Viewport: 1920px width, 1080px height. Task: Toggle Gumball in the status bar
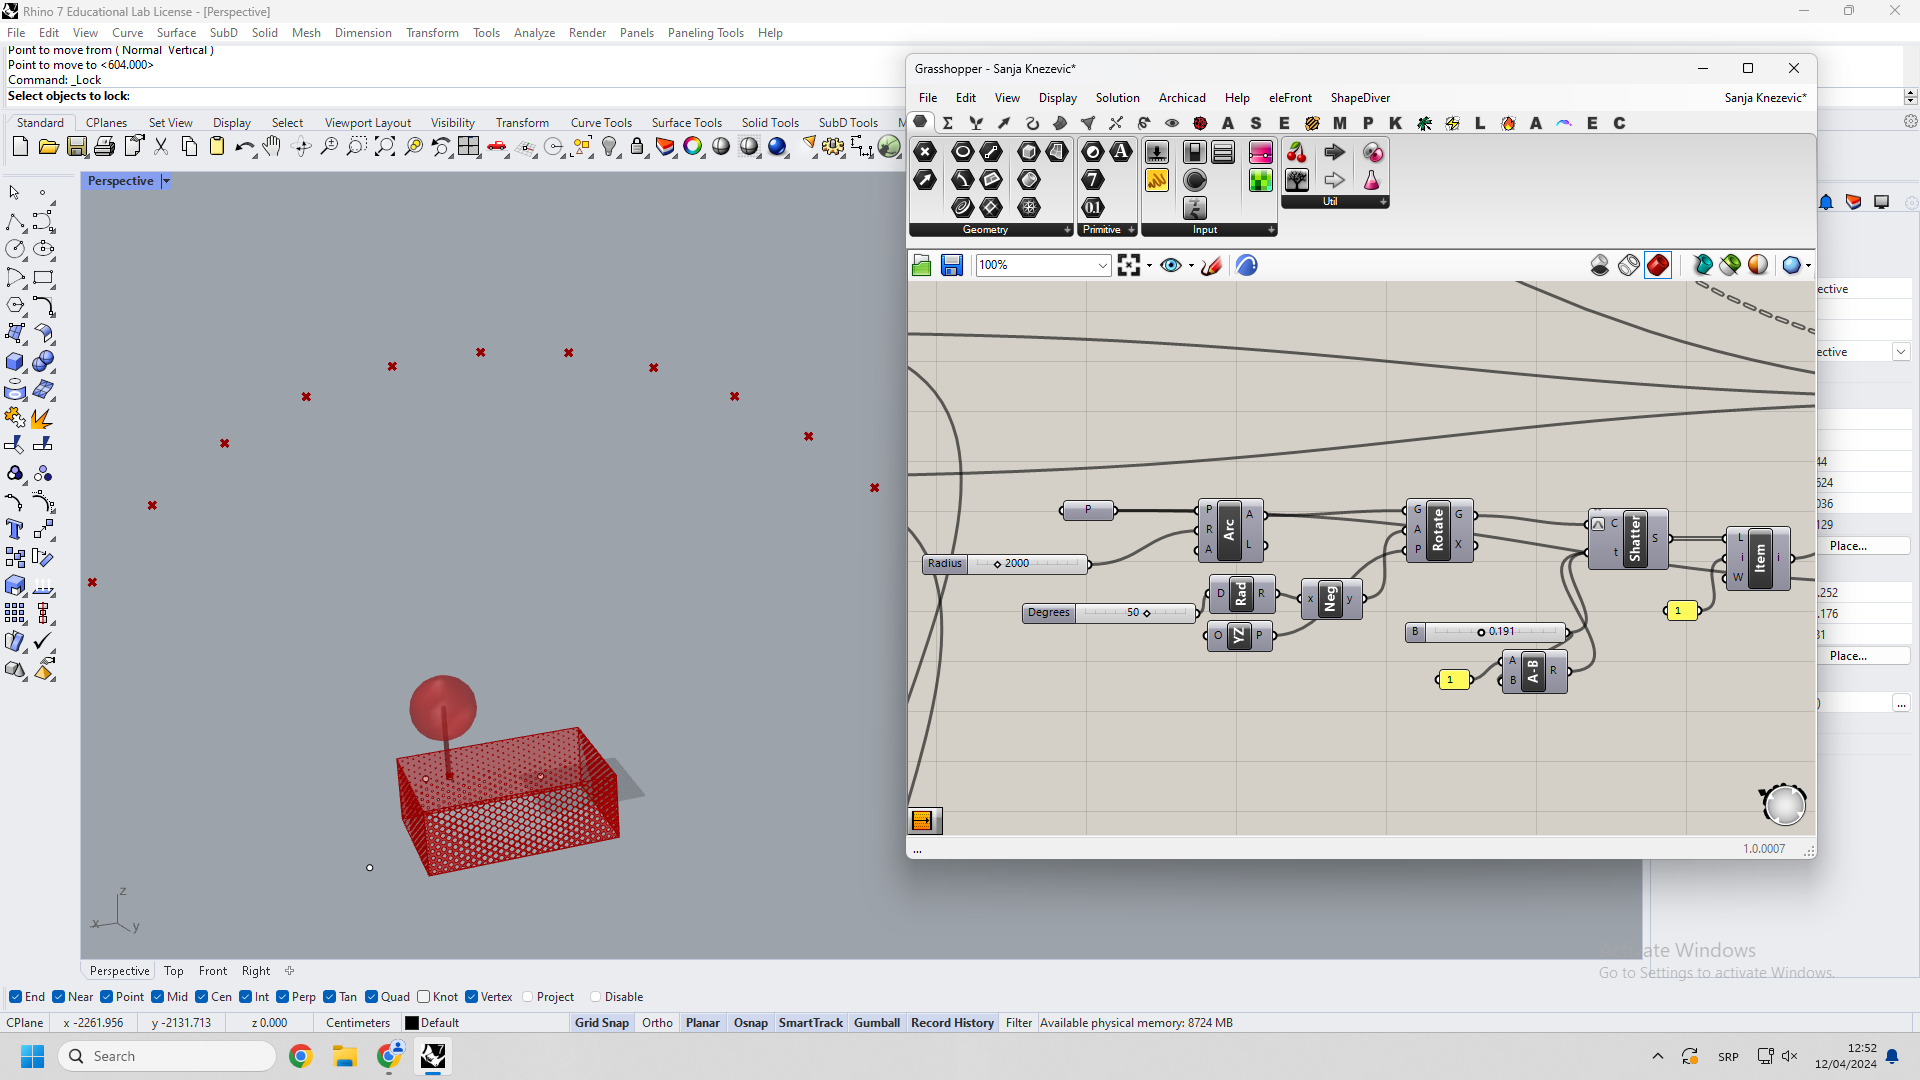pyautogui.click(x=877, y=1023)
